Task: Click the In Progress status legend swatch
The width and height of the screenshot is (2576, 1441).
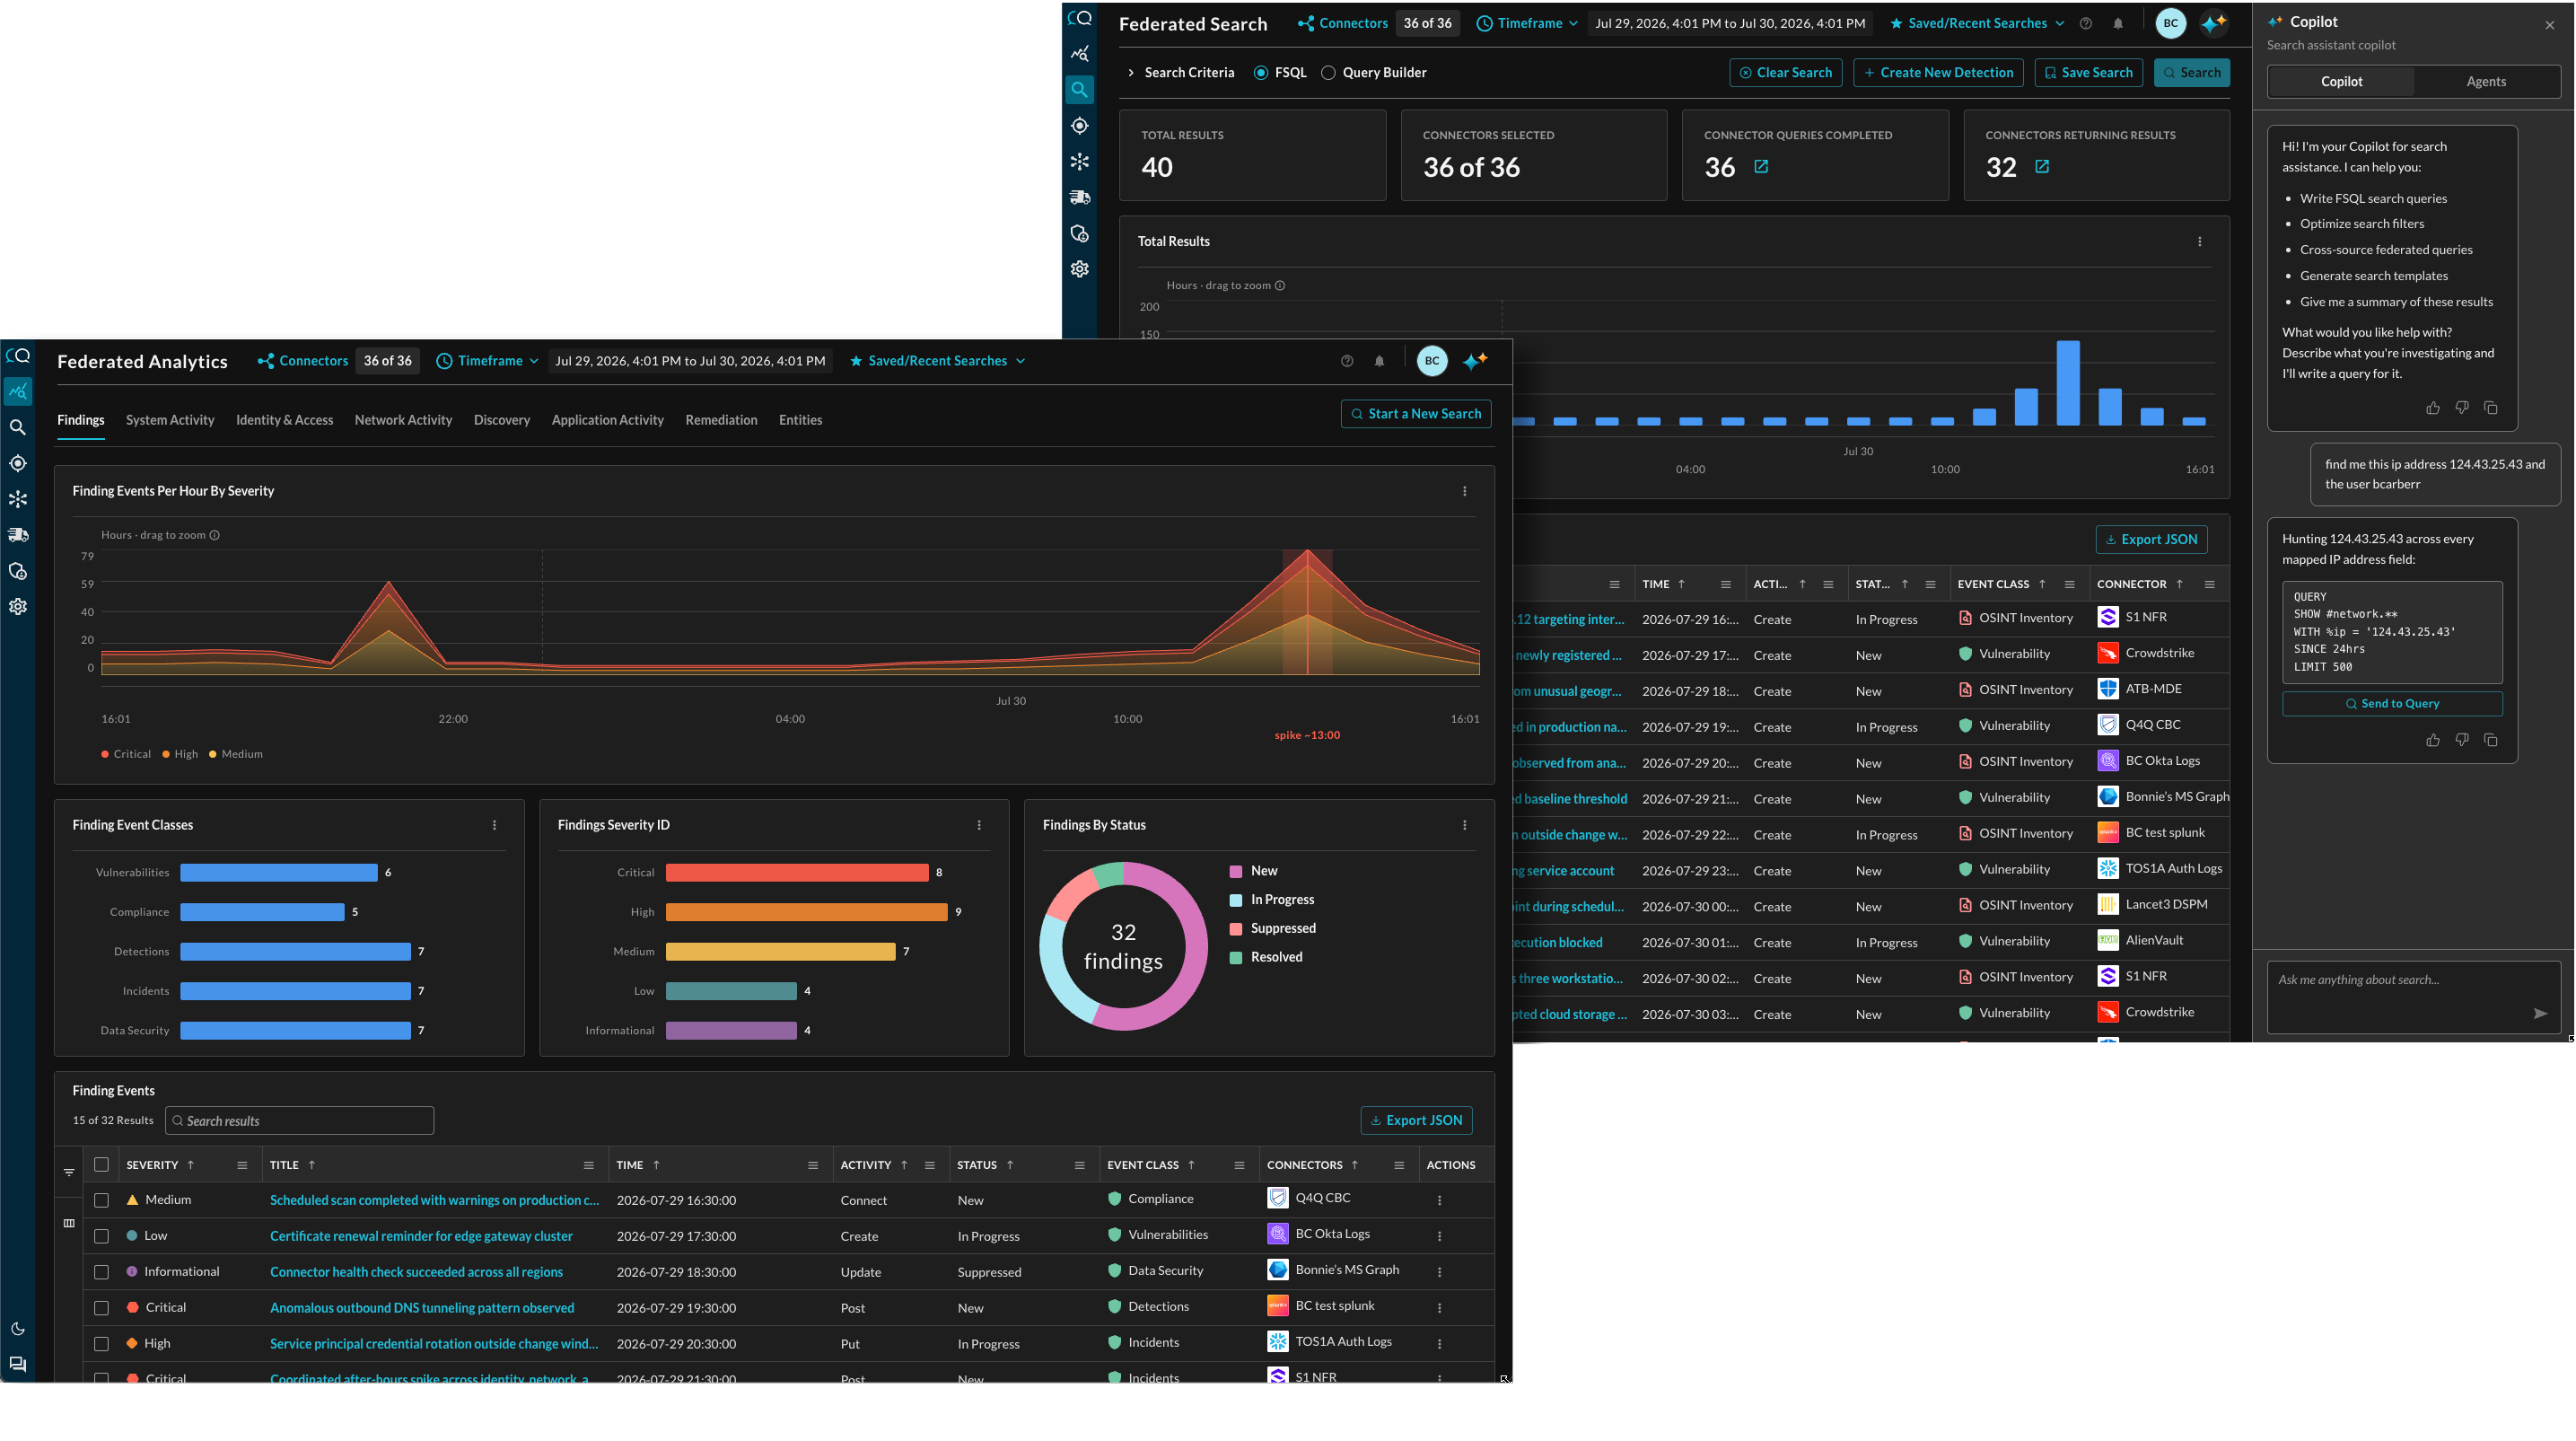Action: (1235, 900)
